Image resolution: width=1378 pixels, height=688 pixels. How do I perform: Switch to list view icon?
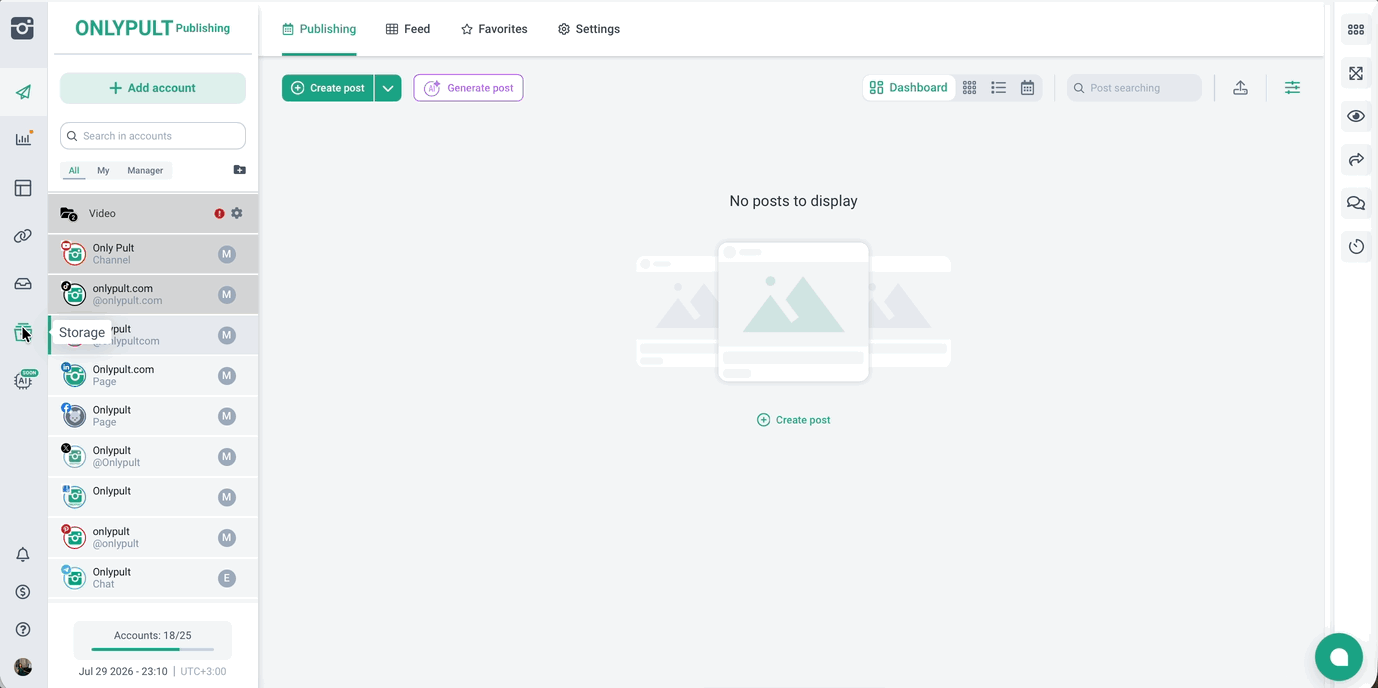[x=998, y=88]
